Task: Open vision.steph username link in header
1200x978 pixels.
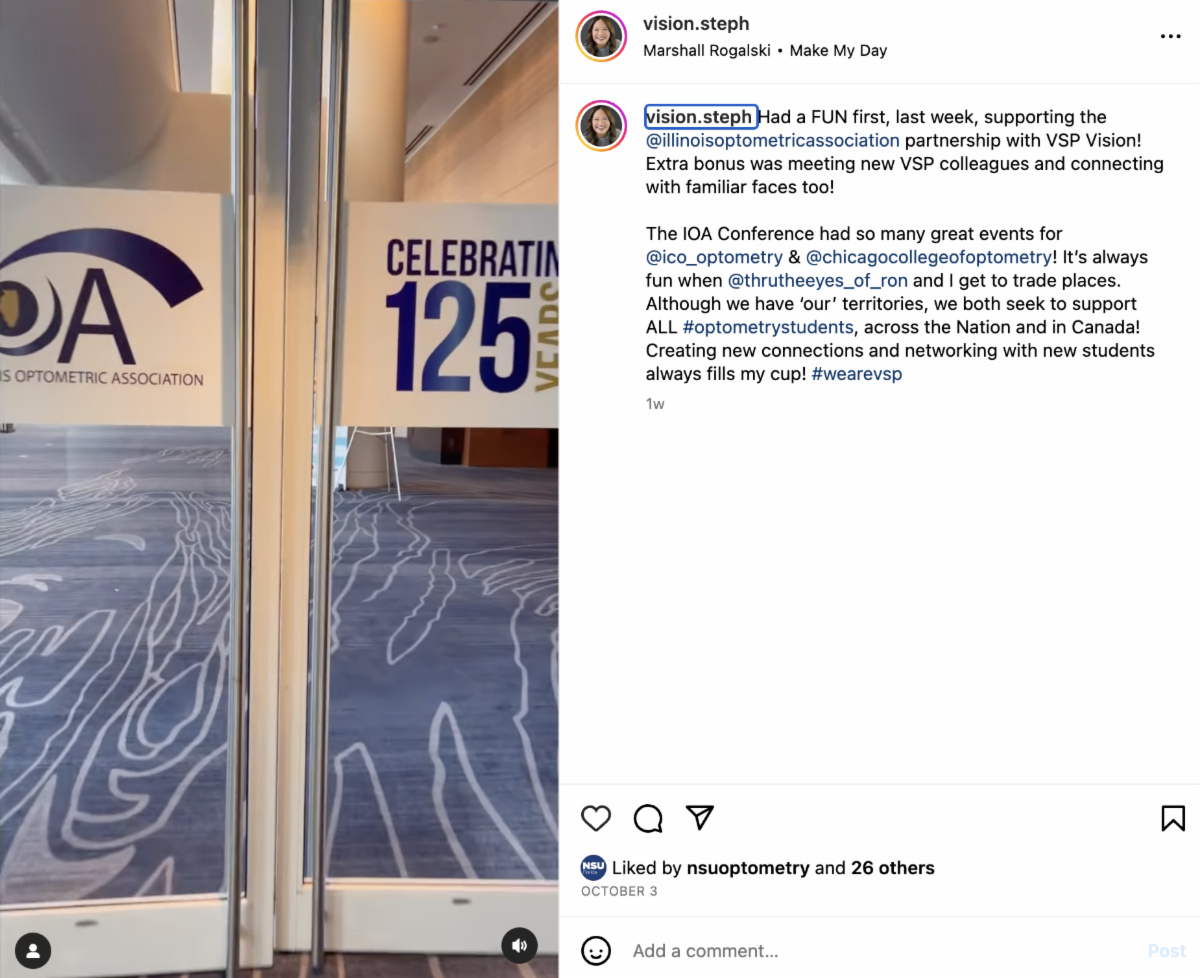Action: tap(696, 24)
